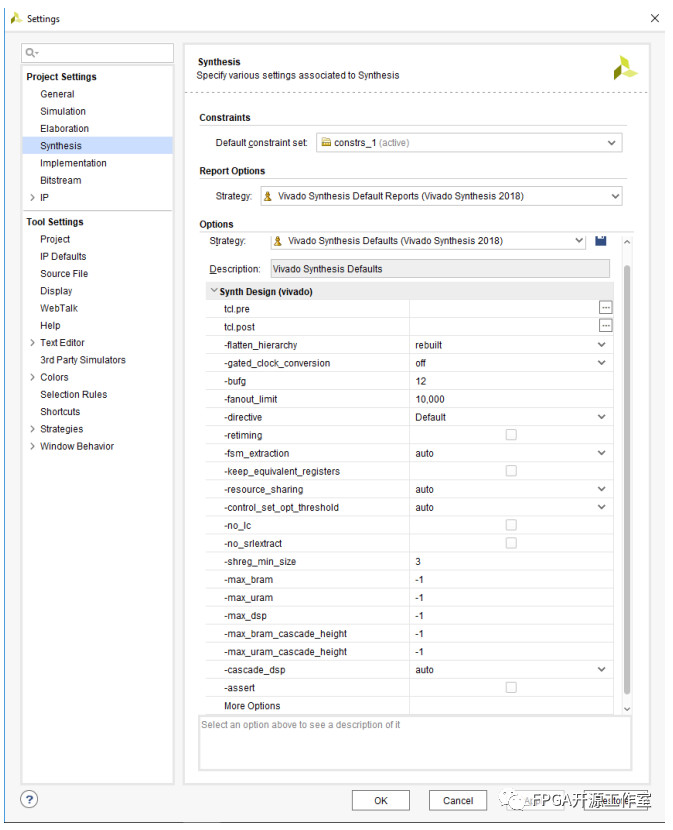Open the Report Options strategy dropdown

[441, 196]
